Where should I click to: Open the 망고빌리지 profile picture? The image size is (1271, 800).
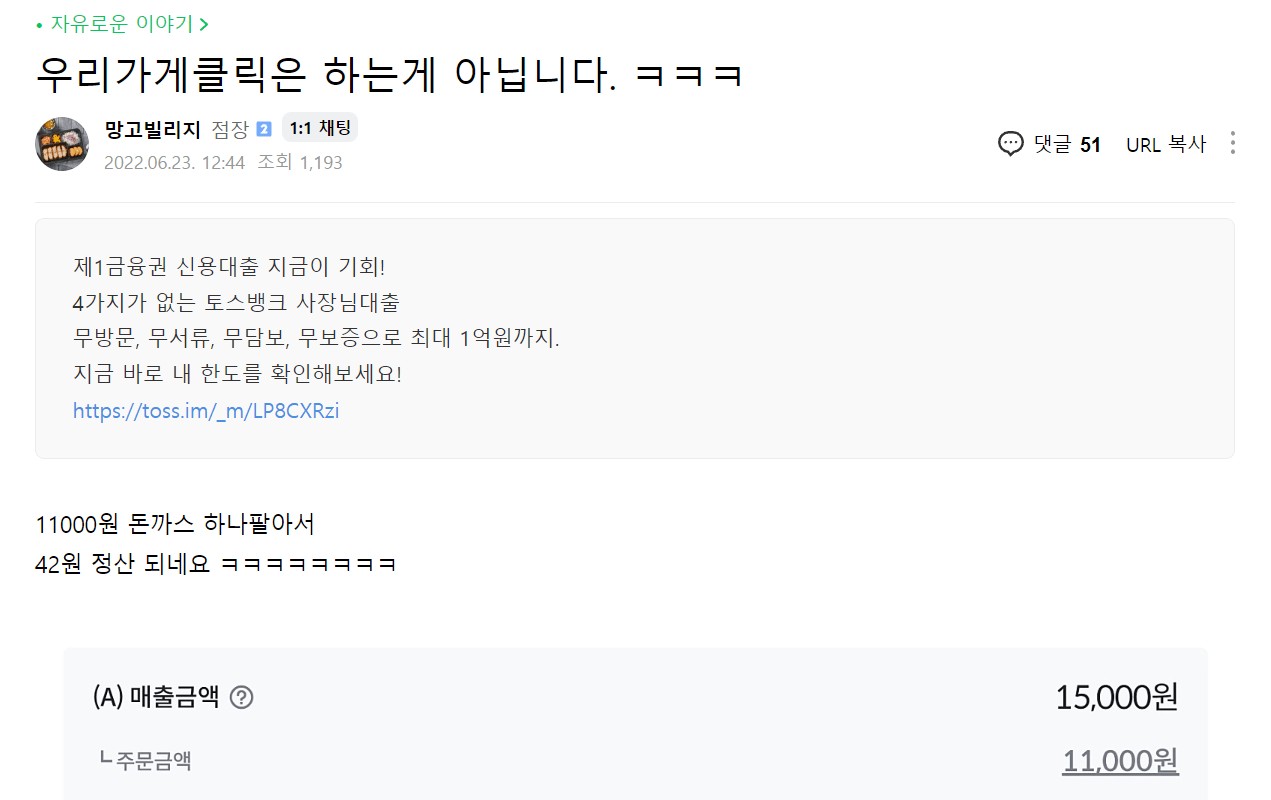click(x=62, y=144)
